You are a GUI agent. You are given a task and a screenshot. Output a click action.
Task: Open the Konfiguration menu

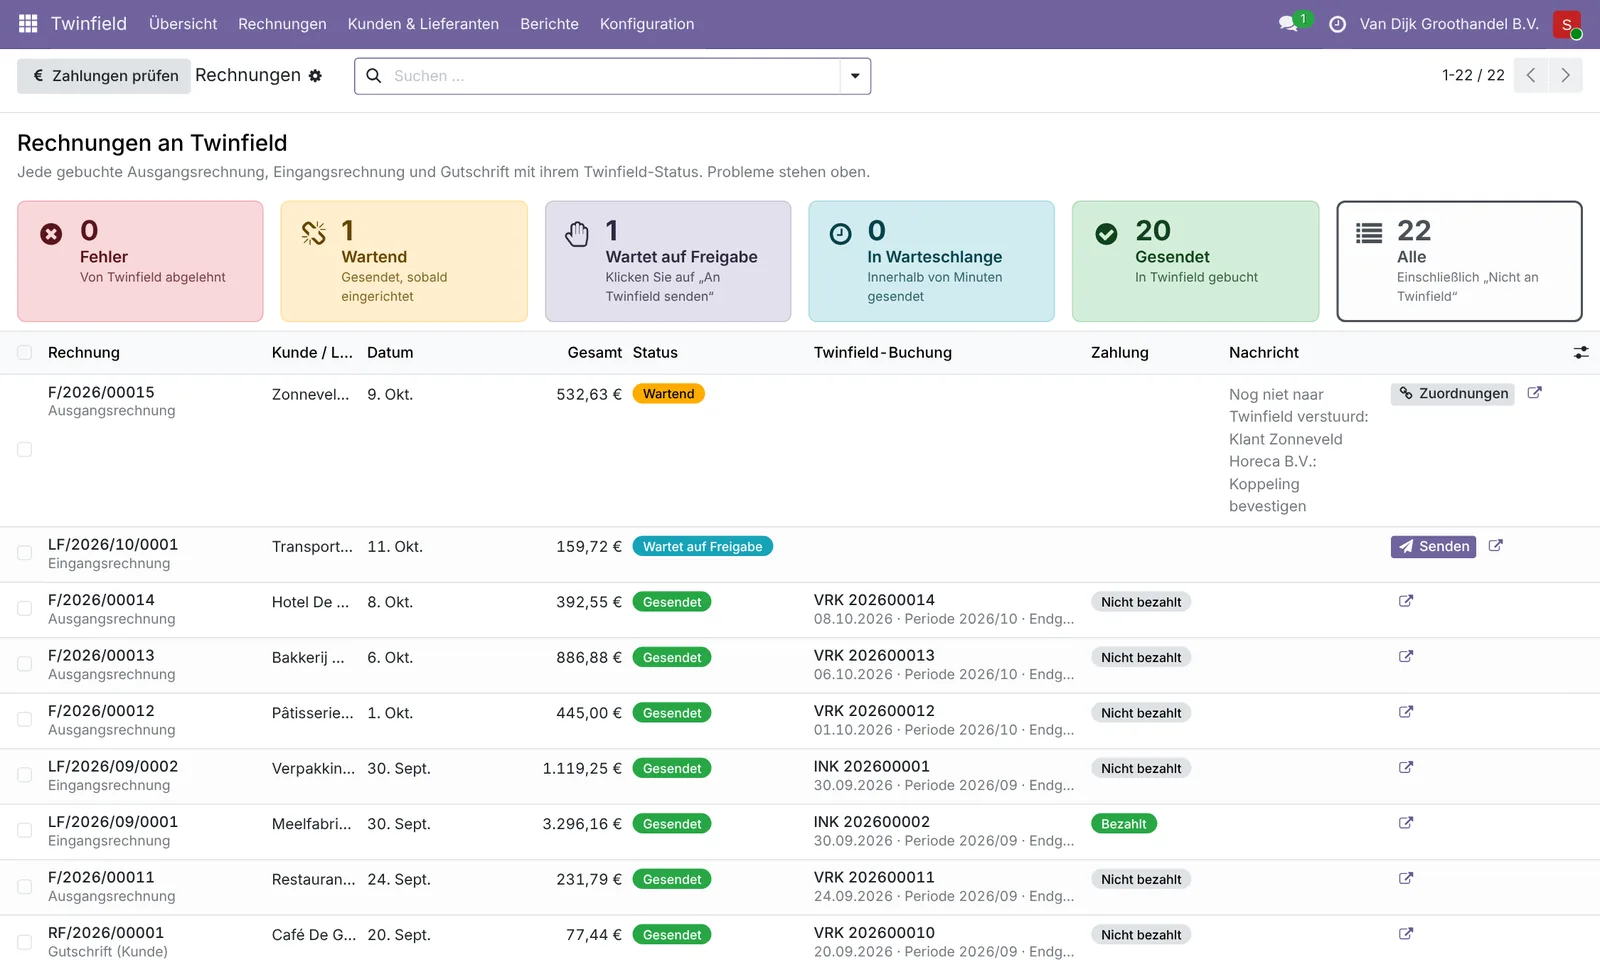point(647,24)
